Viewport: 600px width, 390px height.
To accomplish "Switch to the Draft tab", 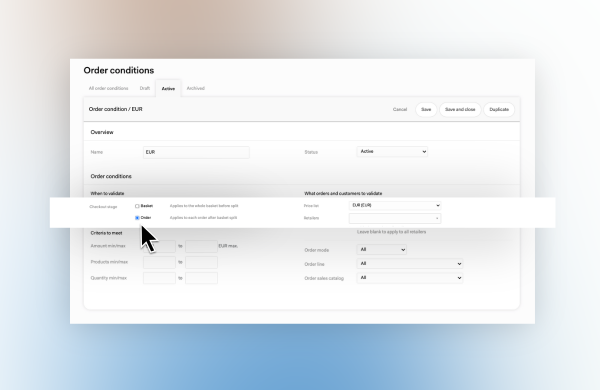I will 145,88.
